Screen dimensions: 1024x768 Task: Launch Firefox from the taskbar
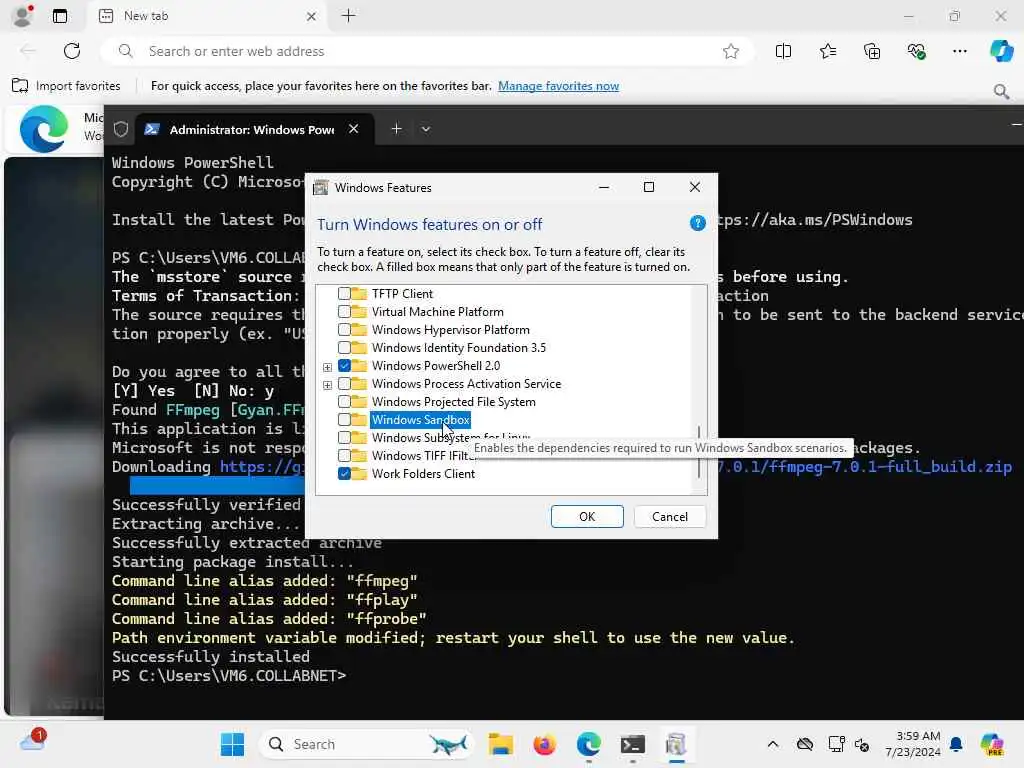pos(544,744)
